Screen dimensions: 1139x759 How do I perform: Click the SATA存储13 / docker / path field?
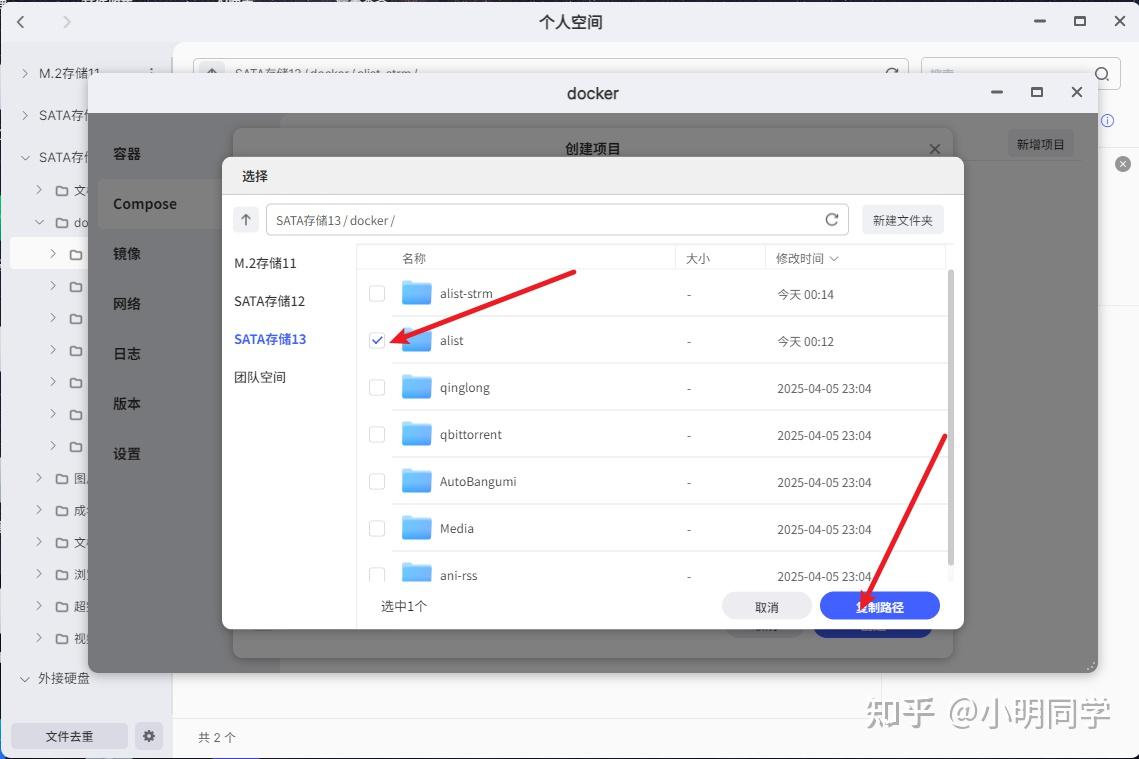550,219
